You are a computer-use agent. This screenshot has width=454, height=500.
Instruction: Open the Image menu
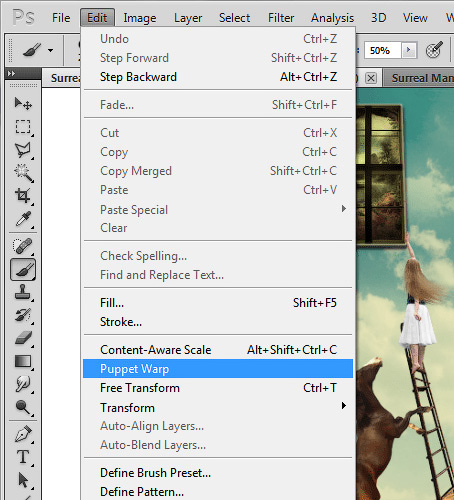140,18
